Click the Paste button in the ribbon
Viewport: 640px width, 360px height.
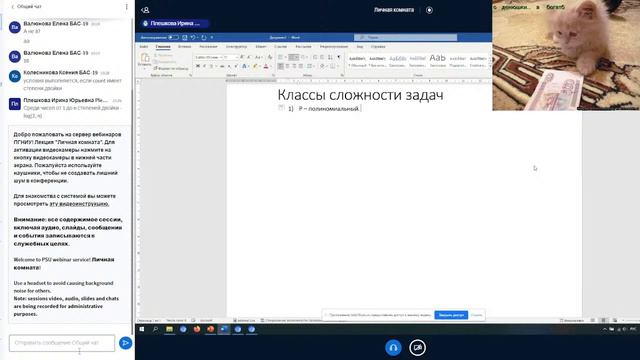point(144,60)
